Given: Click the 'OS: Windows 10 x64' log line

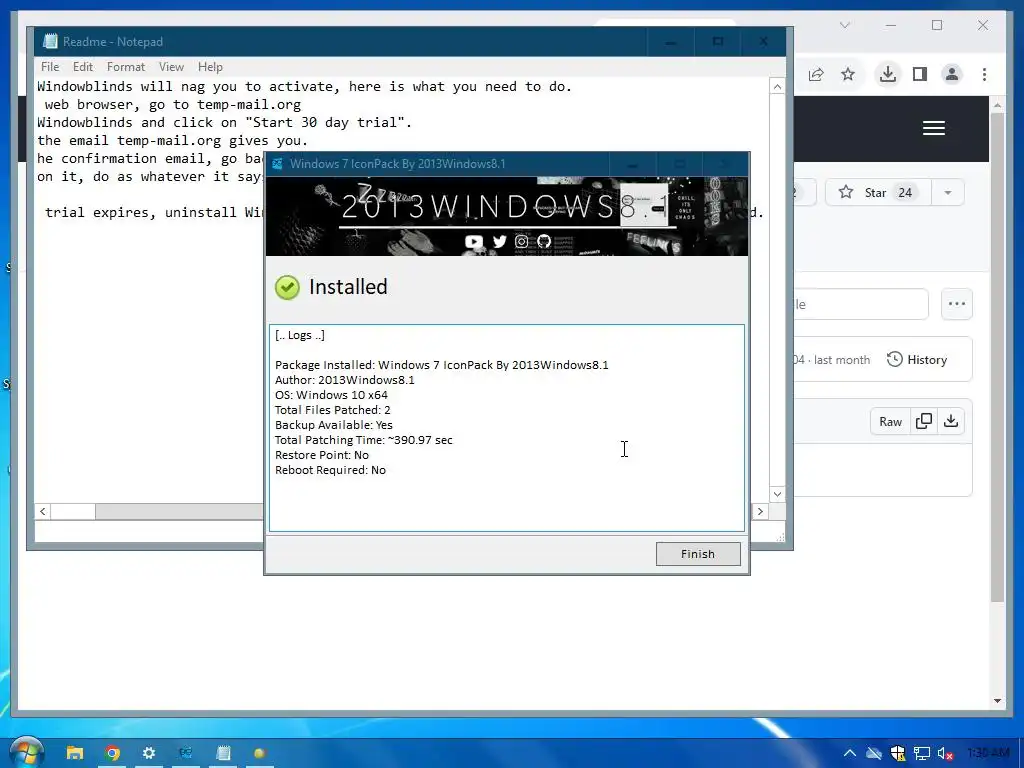Looking at the screenshot, I should coord(331,395).
